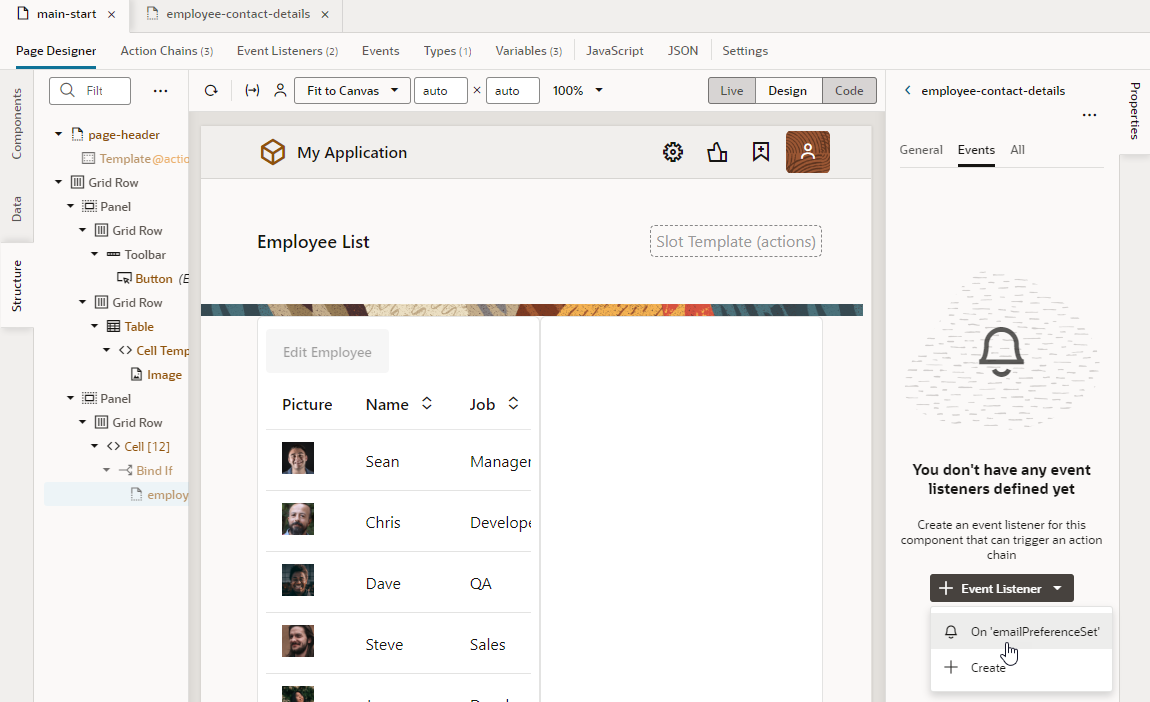Click the Sean row picture thumbnail
Viewport: 1150px width, 702px height.
point(298,458)
